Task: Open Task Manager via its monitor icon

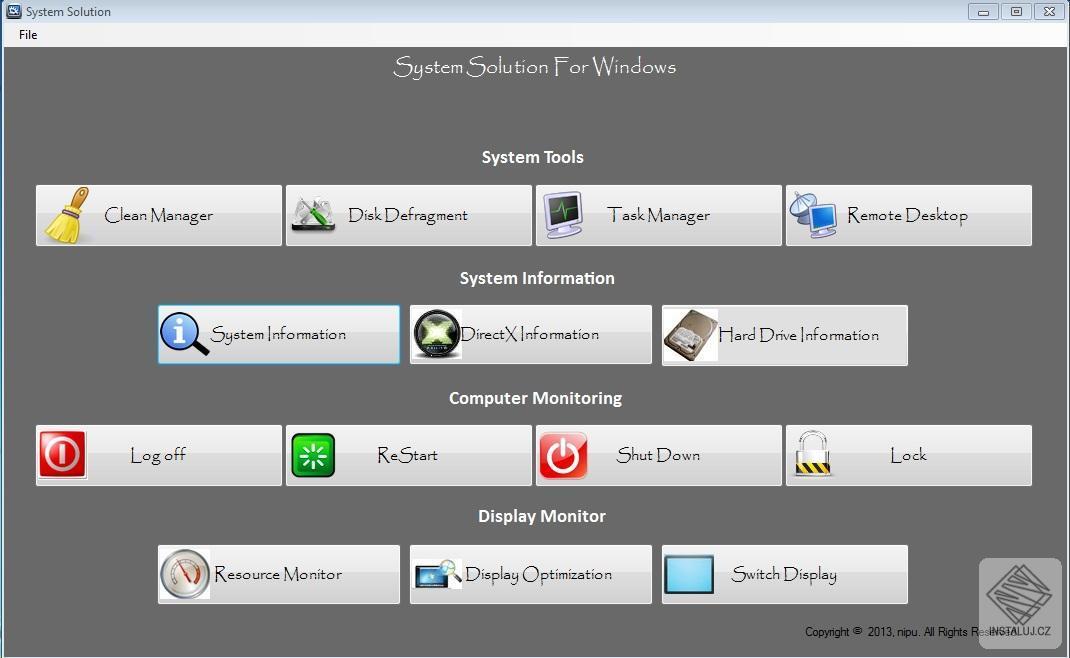Action: pyautogui.click(x=563, y=214)
